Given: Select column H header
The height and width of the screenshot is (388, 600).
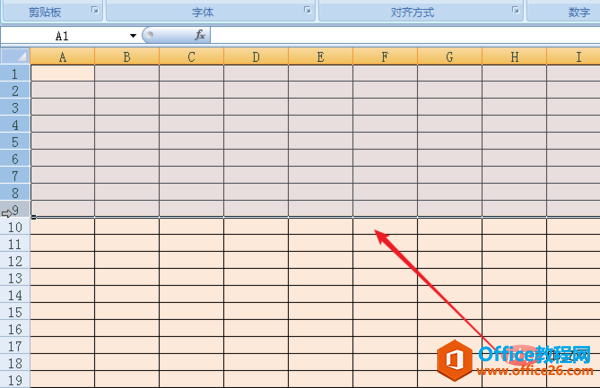Looking at the screenshot, I should click(x=514, y=57).
